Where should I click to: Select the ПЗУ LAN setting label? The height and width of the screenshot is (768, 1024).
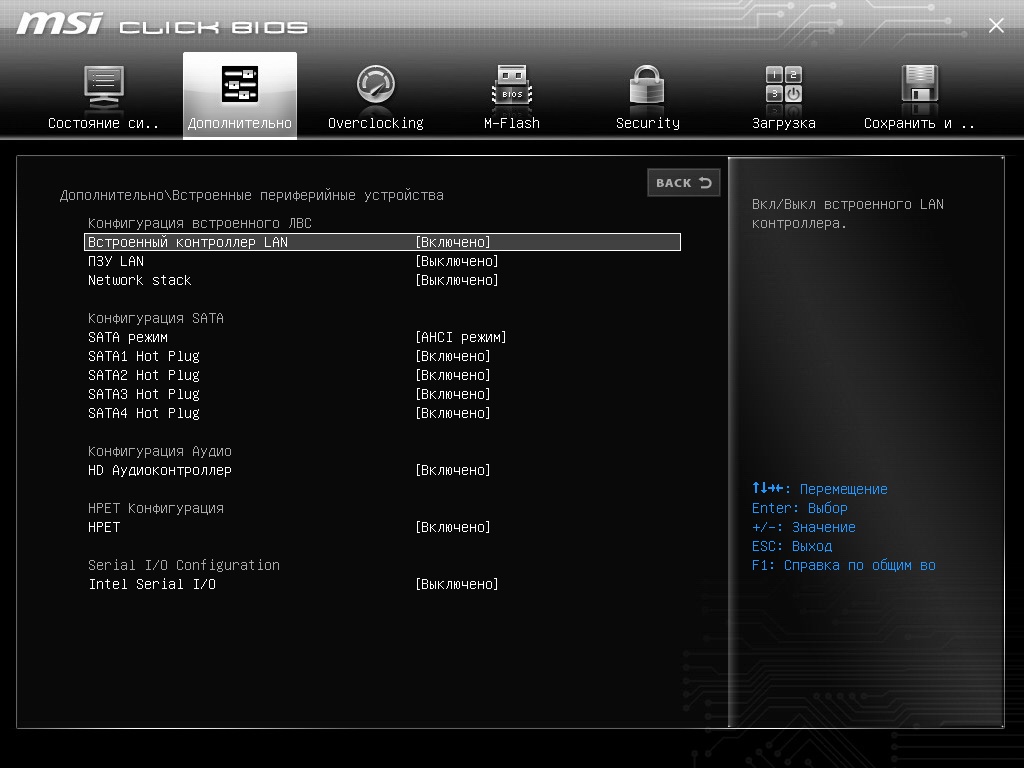(x=116, y=261)
